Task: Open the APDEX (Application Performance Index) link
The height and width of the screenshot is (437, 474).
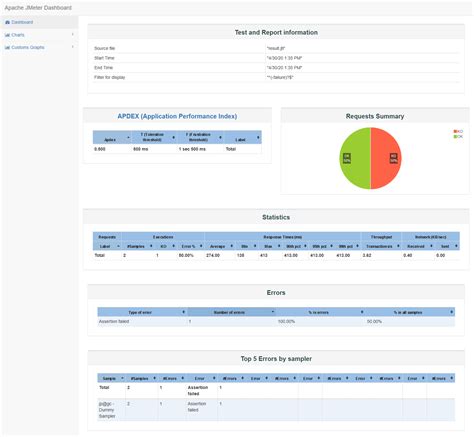Action: click(x=177, y=116)
